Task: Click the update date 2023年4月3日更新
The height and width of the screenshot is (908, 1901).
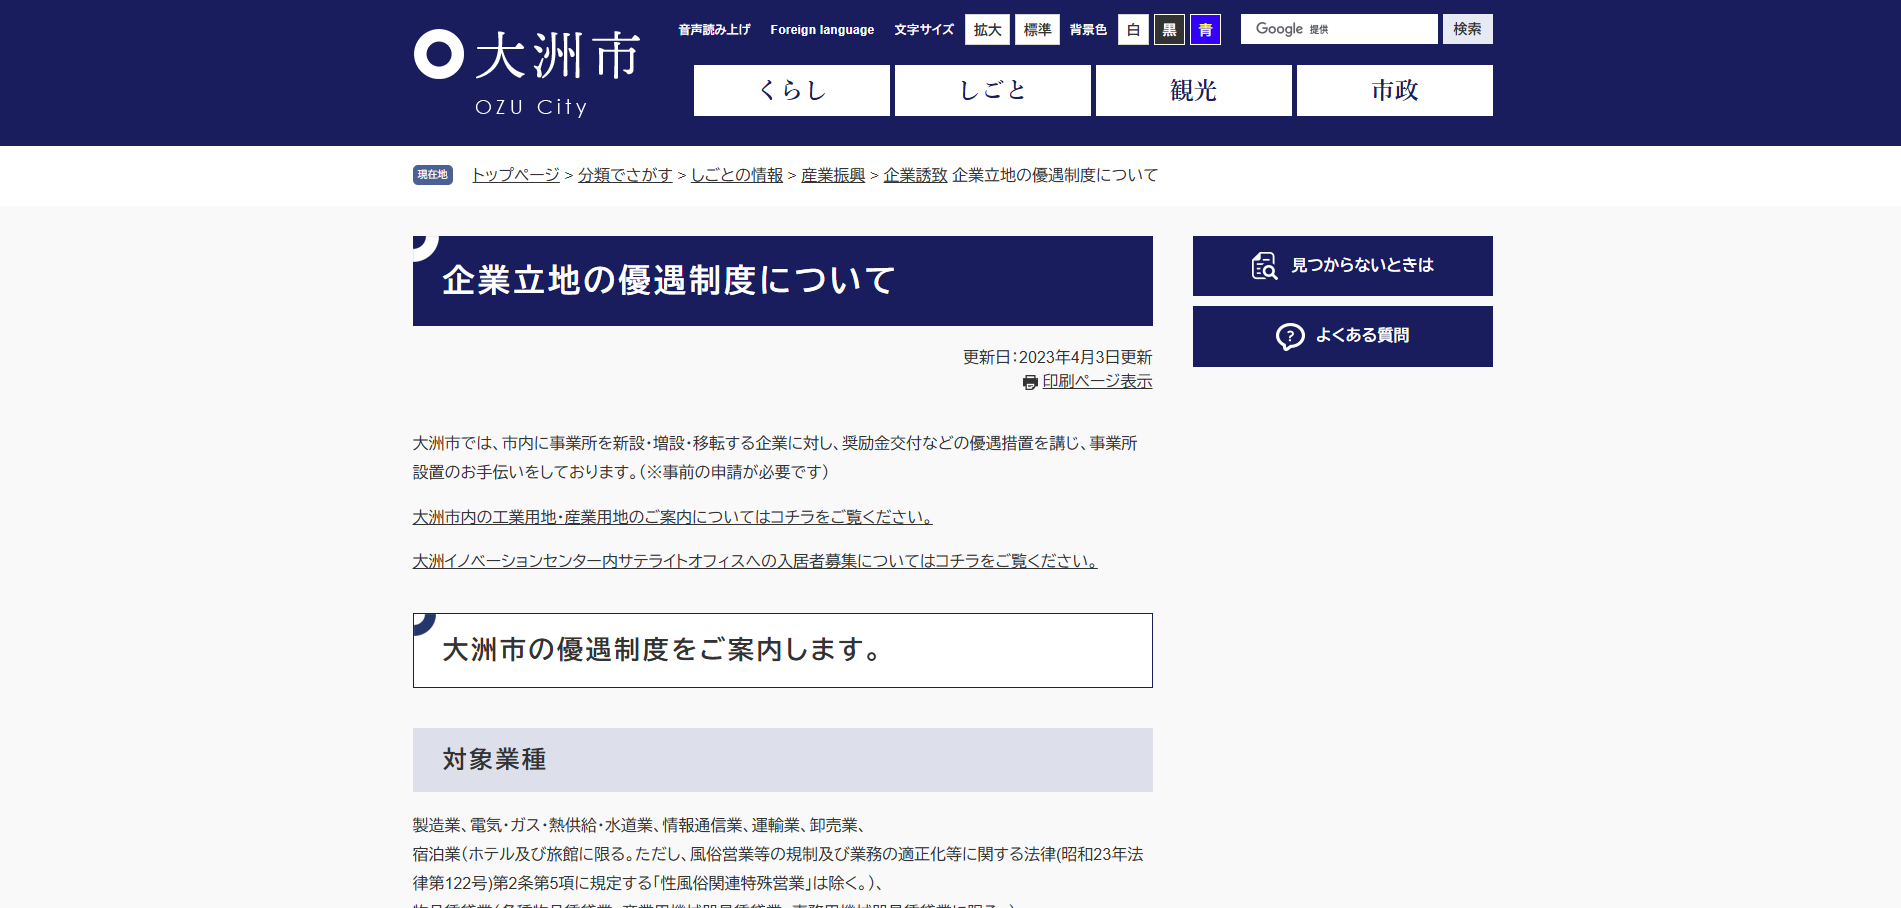Action: coord(1085,357)
